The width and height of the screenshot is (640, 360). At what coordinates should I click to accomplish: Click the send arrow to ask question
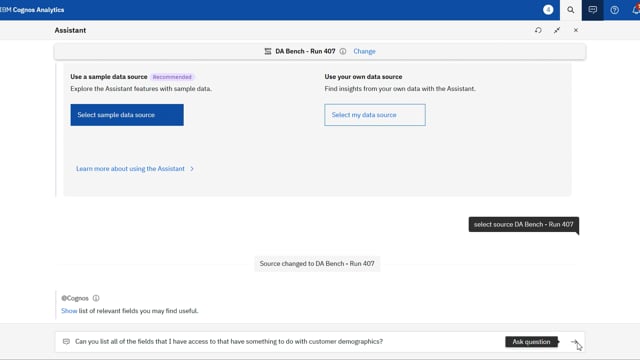point(574,342)
